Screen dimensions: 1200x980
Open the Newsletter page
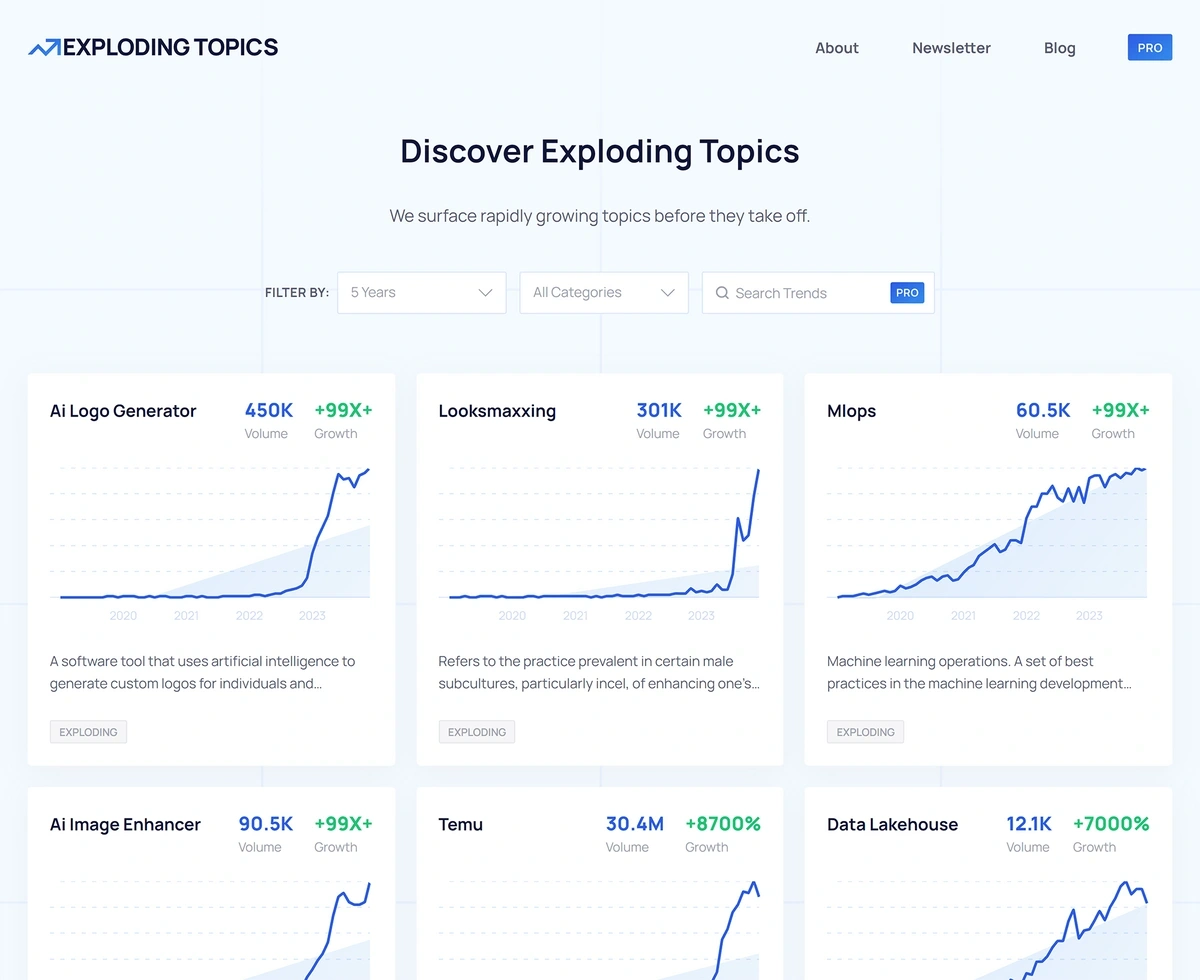click(x=951, y=48)
